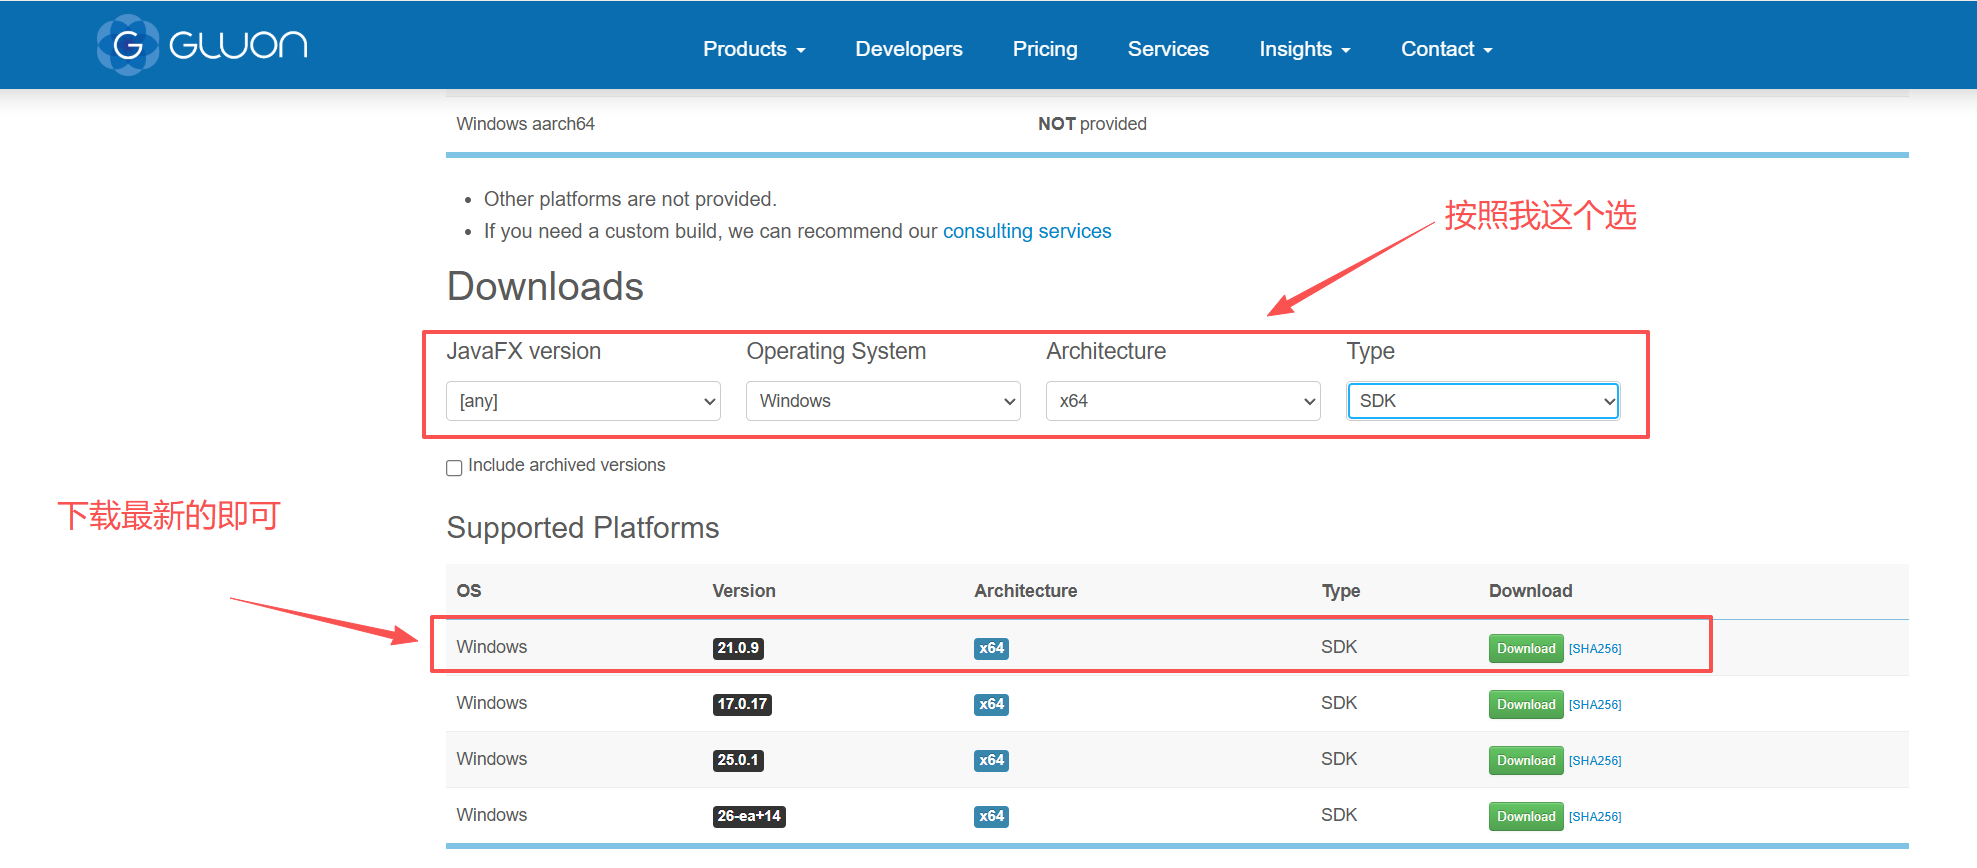Click the 21.0.9 version badge

pos(738,648)
